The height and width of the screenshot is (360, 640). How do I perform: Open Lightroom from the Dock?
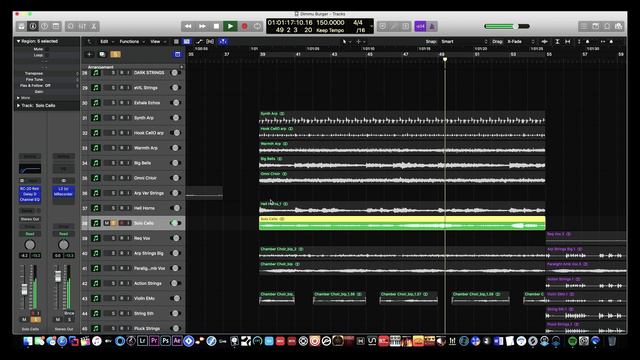tap(142, 341)
